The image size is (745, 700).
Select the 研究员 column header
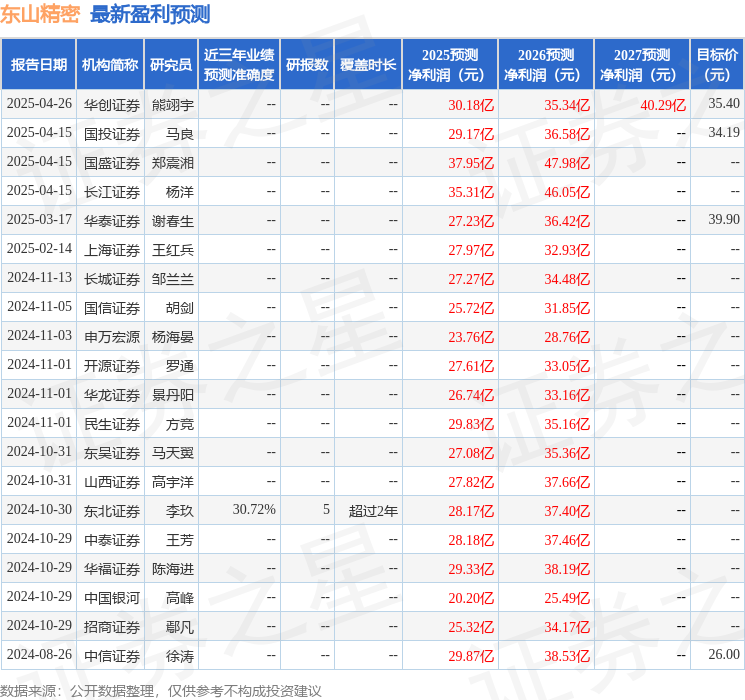click(x=171, y=65)
